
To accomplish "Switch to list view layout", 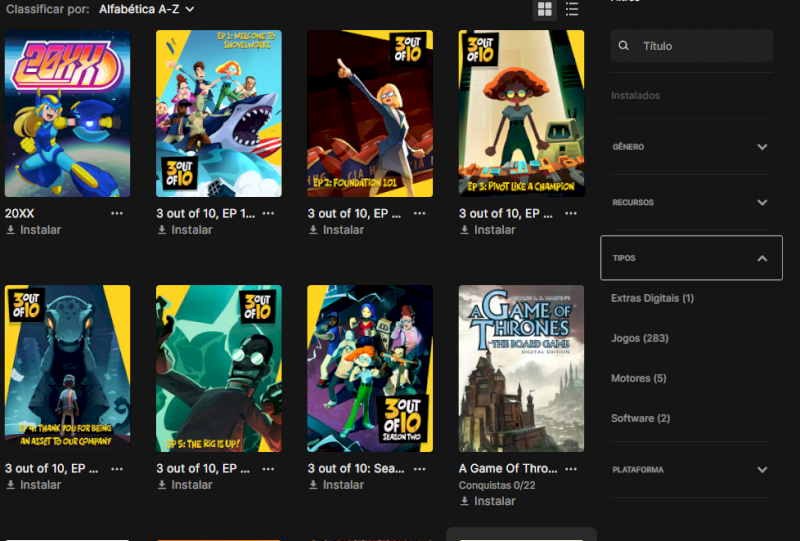I will (572, 9).
